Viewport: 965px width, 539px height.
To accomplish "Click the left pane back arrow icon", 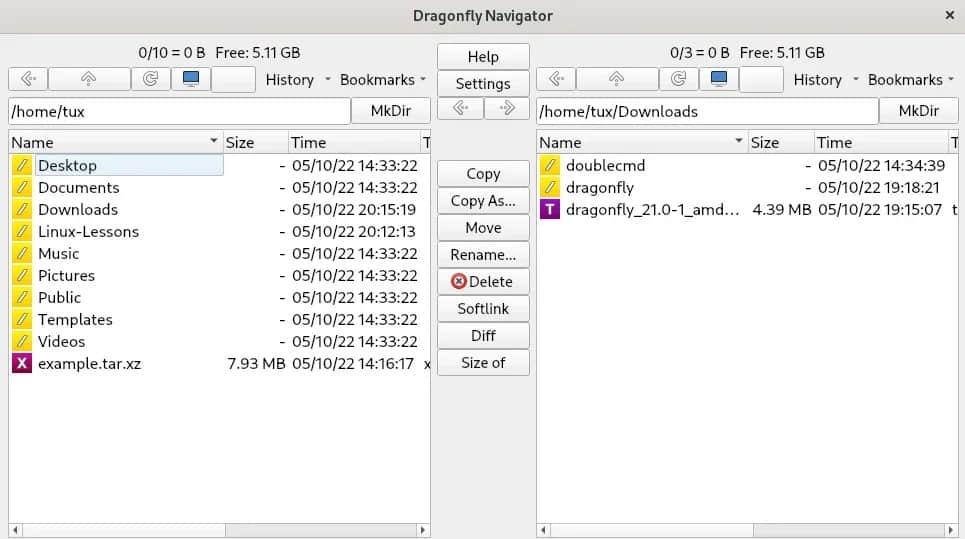I will click(x=28, y=79).
